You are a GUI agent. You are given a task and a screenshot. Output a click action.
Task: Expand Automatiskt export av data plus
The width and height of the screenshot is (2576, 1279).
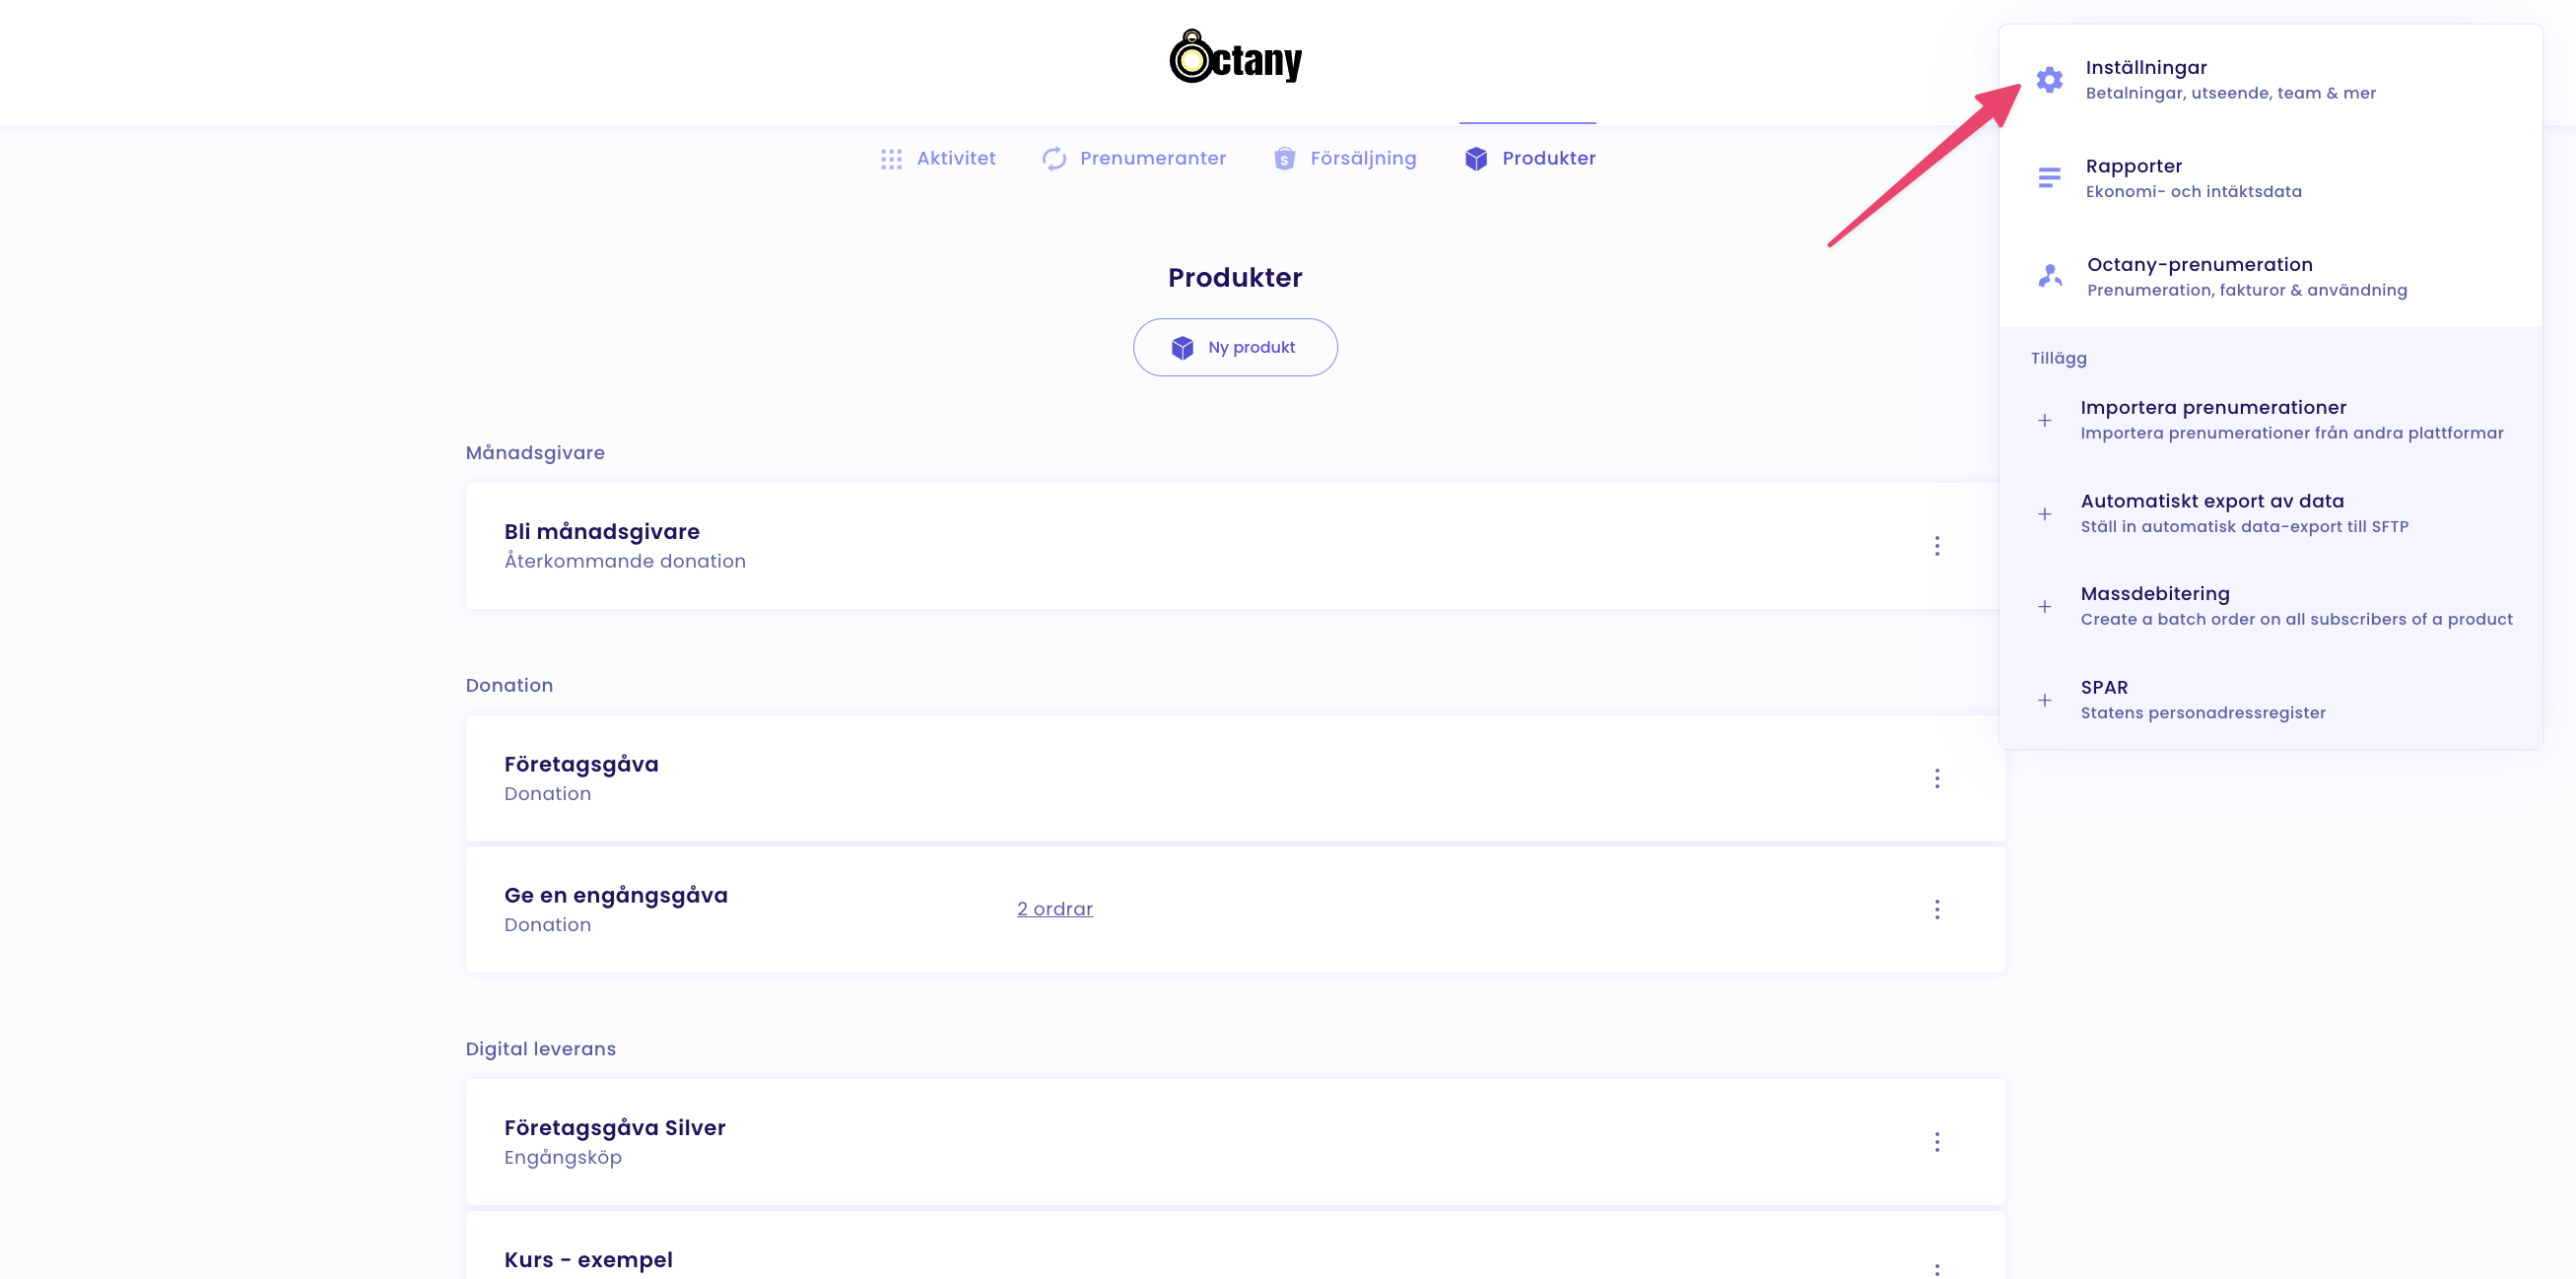point(2045,514)
